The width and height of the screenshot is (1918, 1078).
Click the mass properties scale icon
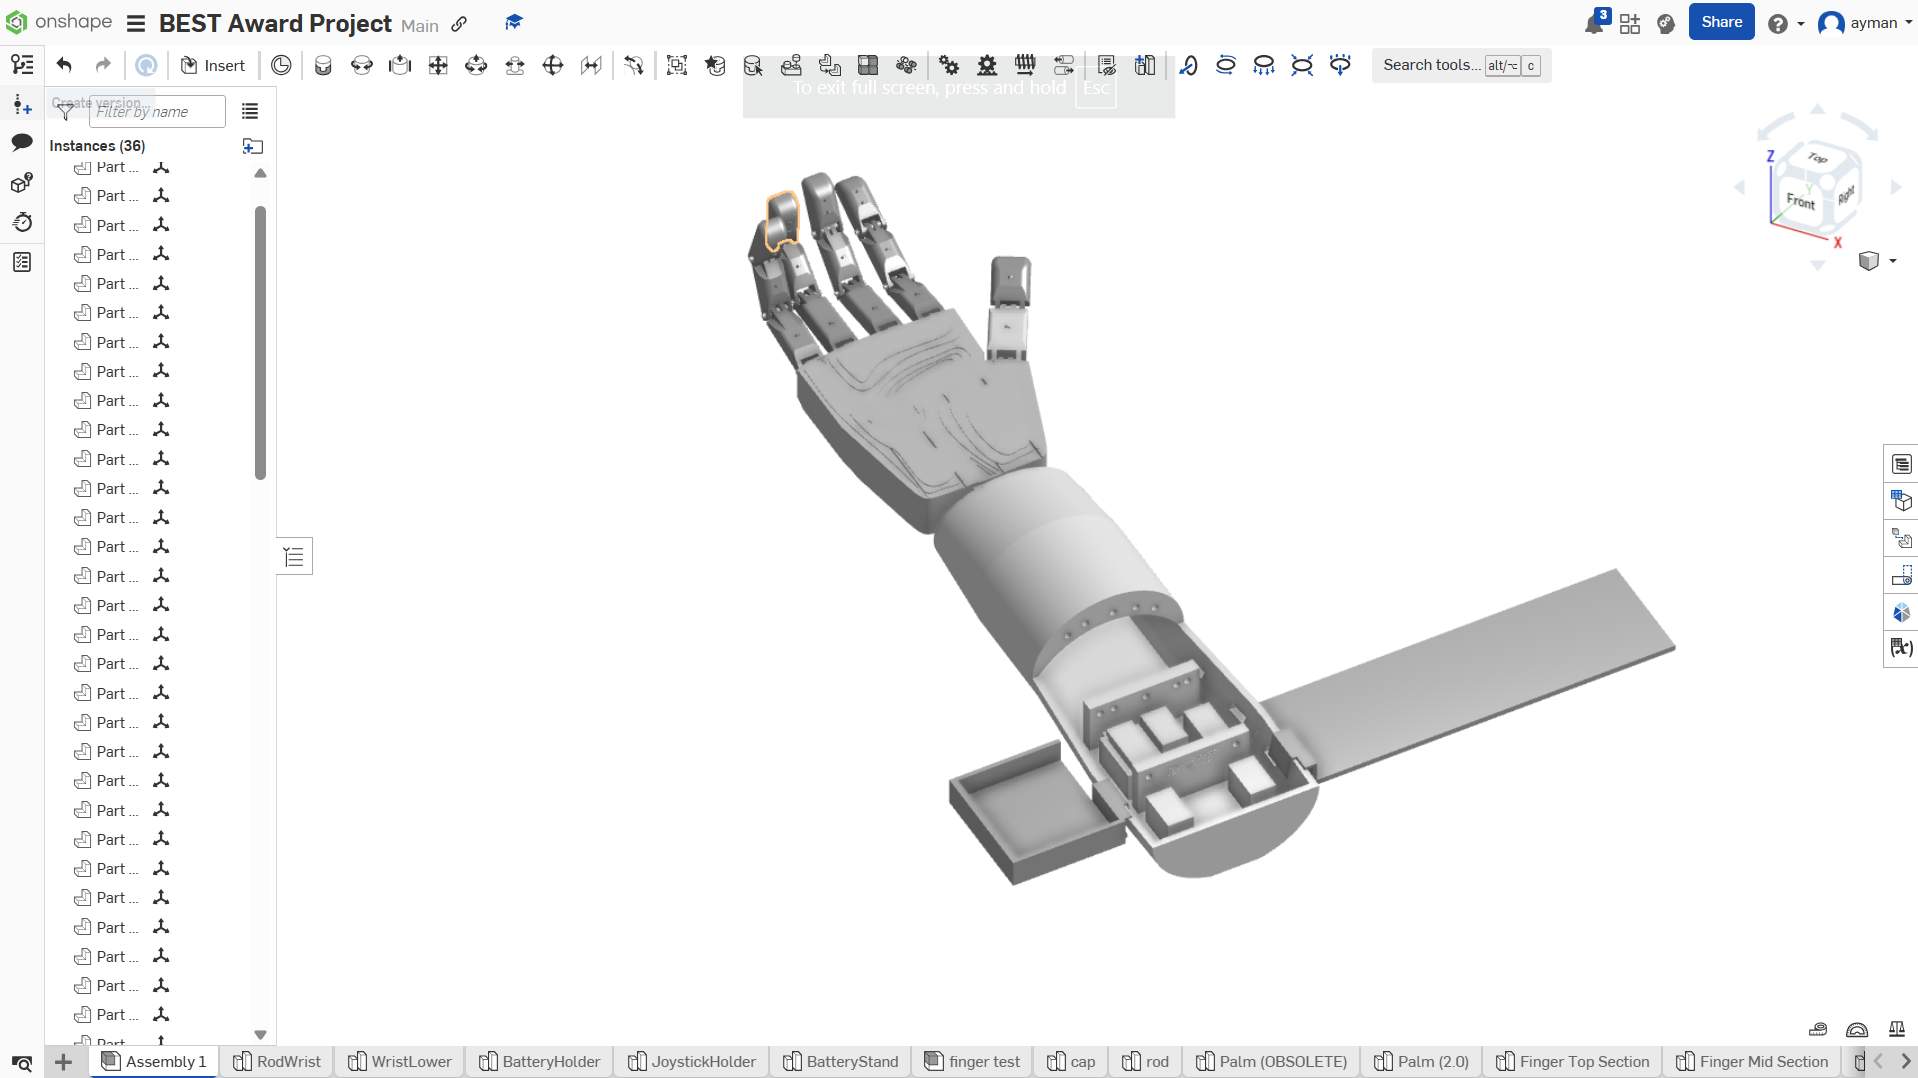tap(1896, 1029)
